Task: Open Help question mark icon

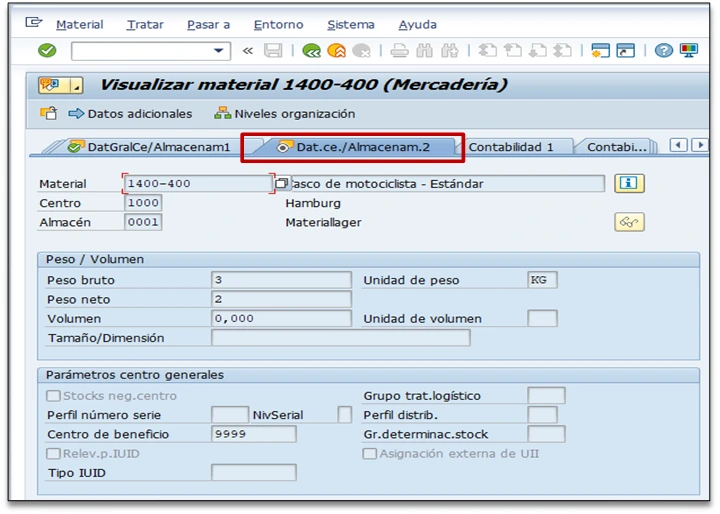Action: coord(664,50)
